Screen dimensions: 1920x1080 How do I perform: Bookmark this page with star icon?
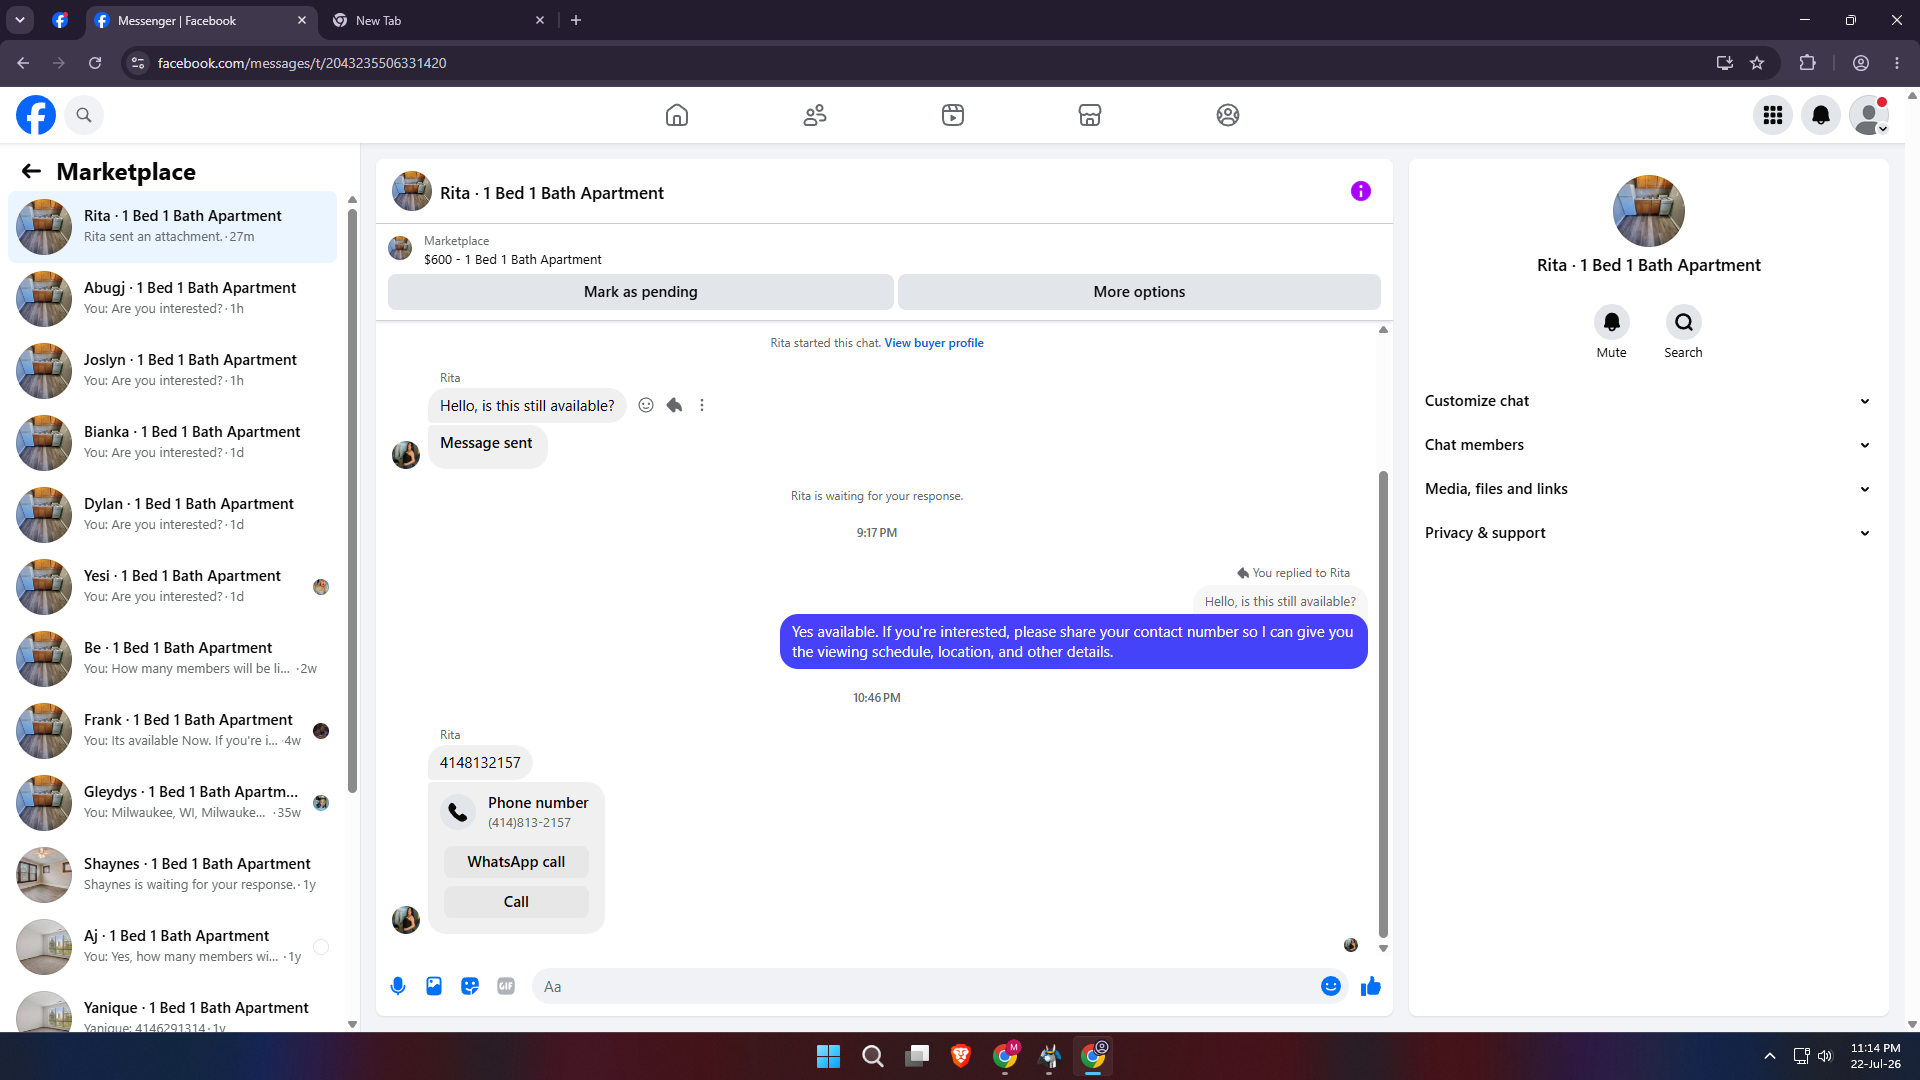click(x=1757, y=63)
